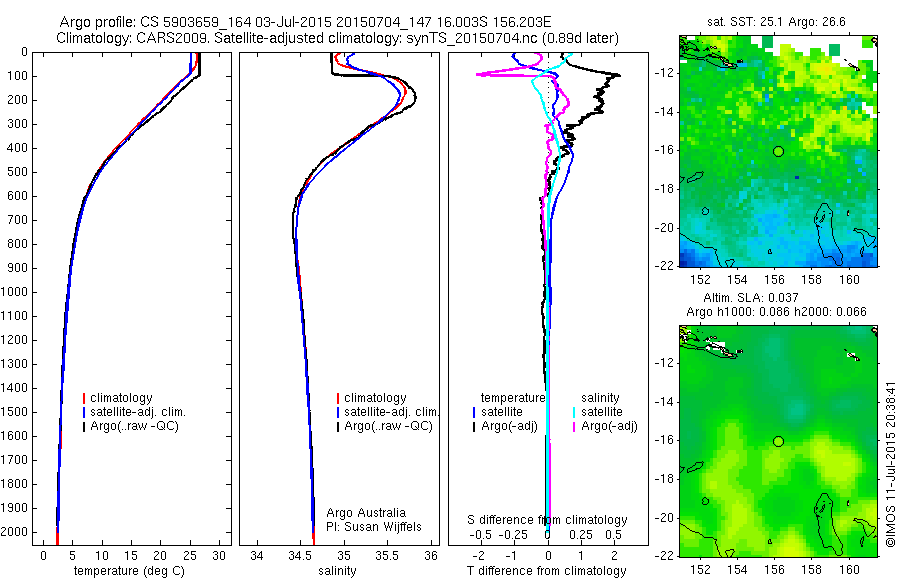The image size is (900, 580).
Task: Click cyan satellite salinity legend marker
Action: click(573, 412)
